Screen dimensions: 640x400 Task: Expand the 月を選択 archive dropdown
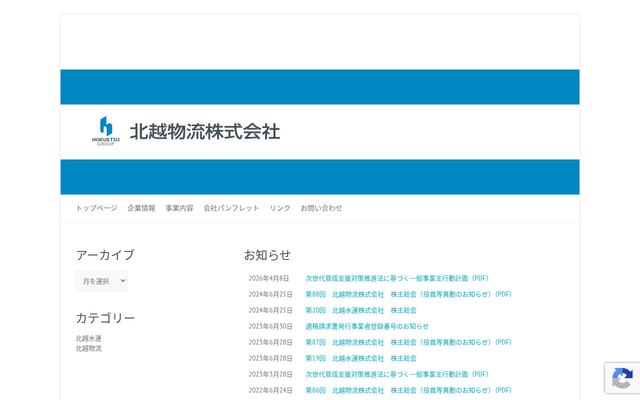pyautogui.click(x=102, y=281)
